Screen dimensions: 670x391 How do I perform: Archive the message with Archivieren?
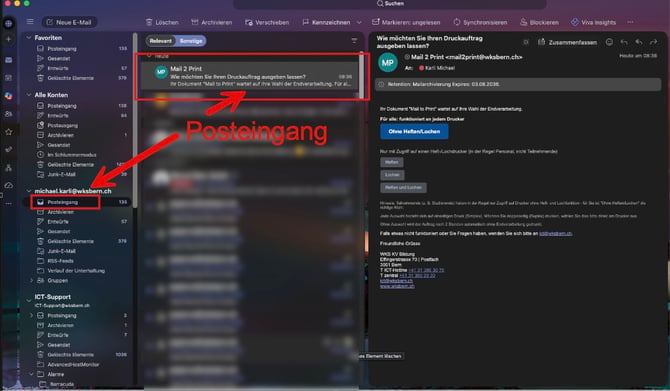212,22
